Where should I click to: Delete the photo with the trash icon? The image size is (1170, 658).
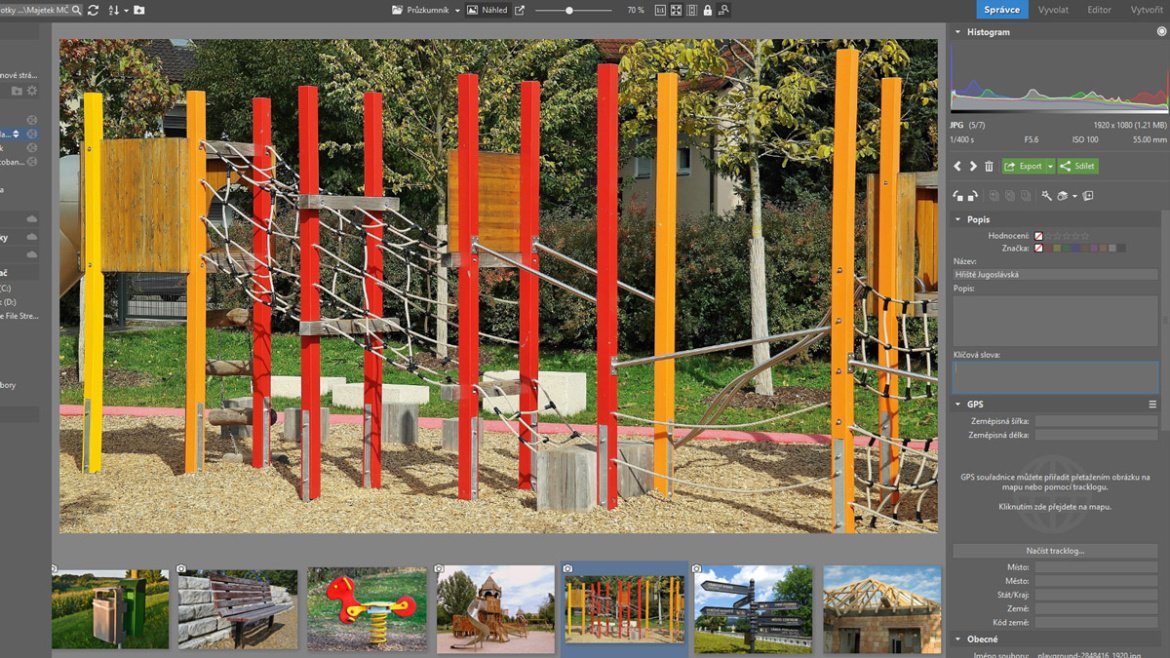(x=989, y=166)
